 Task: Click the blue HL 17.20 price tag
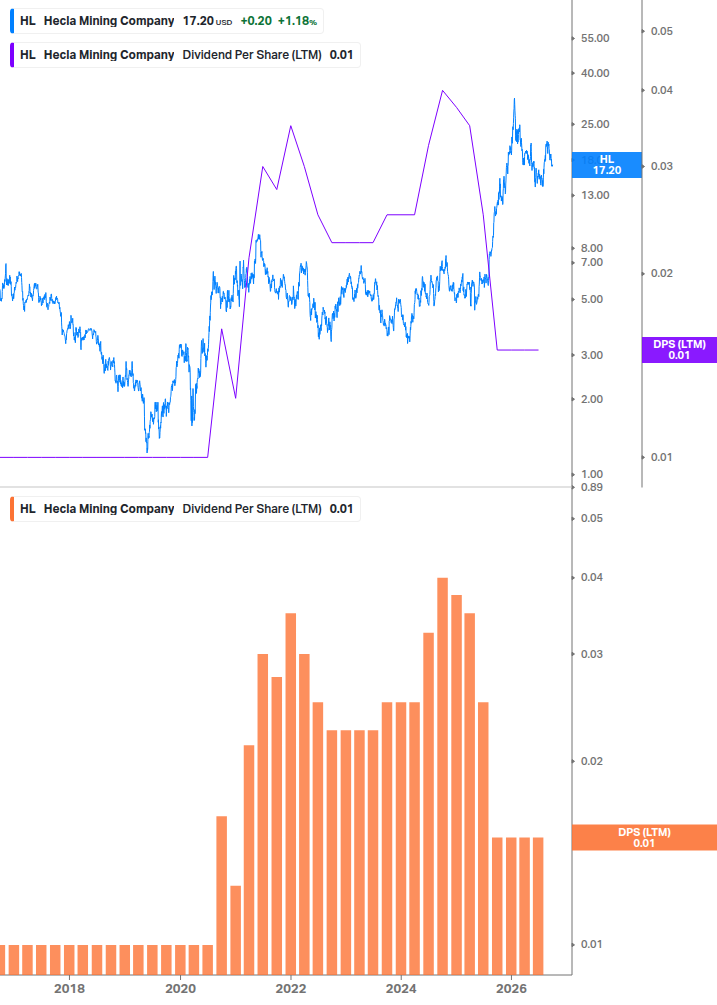pyautogui.click(x=607, y=165)
